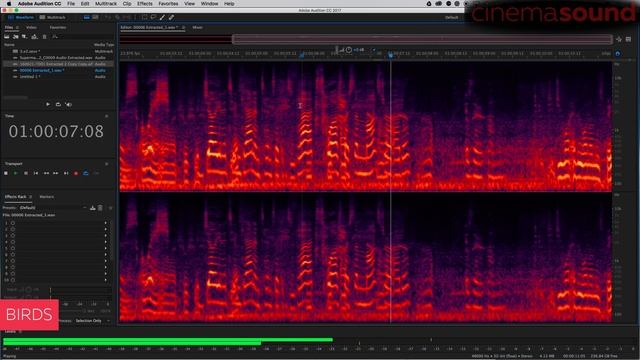Click the Fast Forward transport button
This screenshot has width=640, height=360.
click(x=56, y=173)
